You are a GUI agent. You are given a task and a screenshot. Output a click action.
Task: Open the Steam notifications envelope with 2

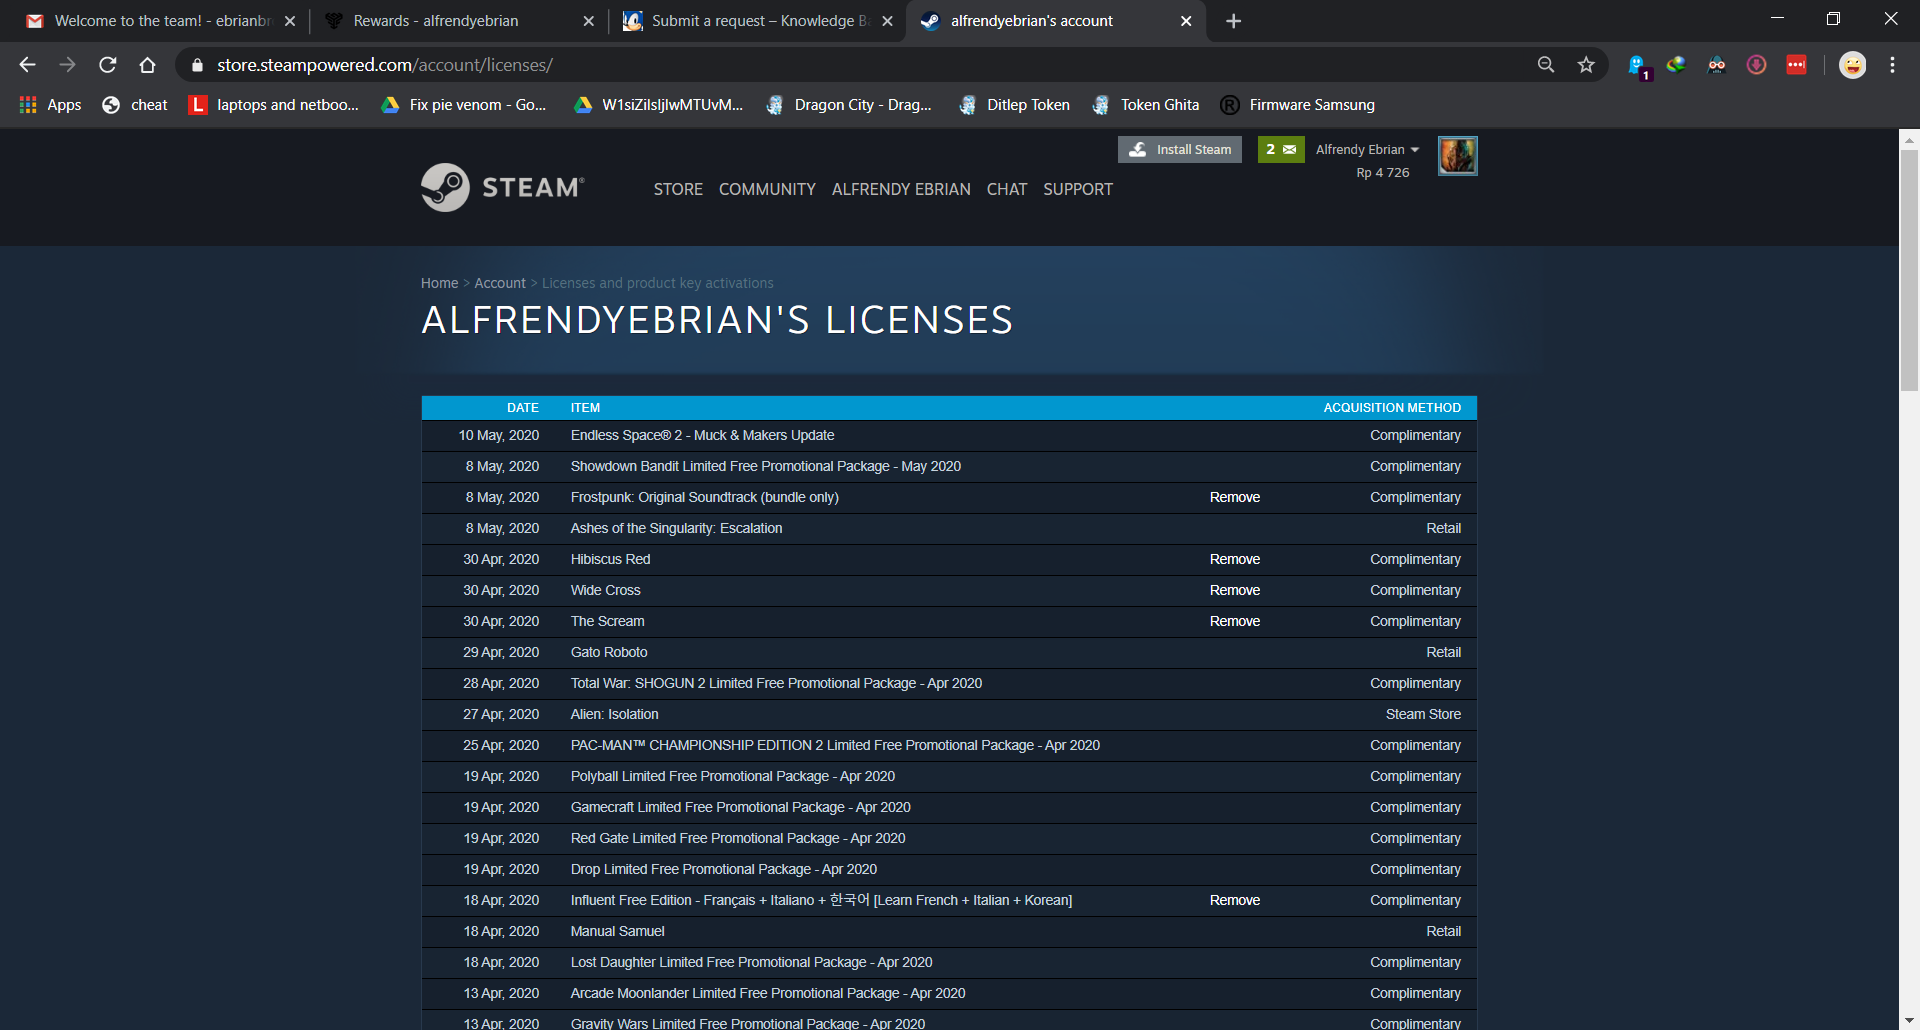coord(1281,149)
